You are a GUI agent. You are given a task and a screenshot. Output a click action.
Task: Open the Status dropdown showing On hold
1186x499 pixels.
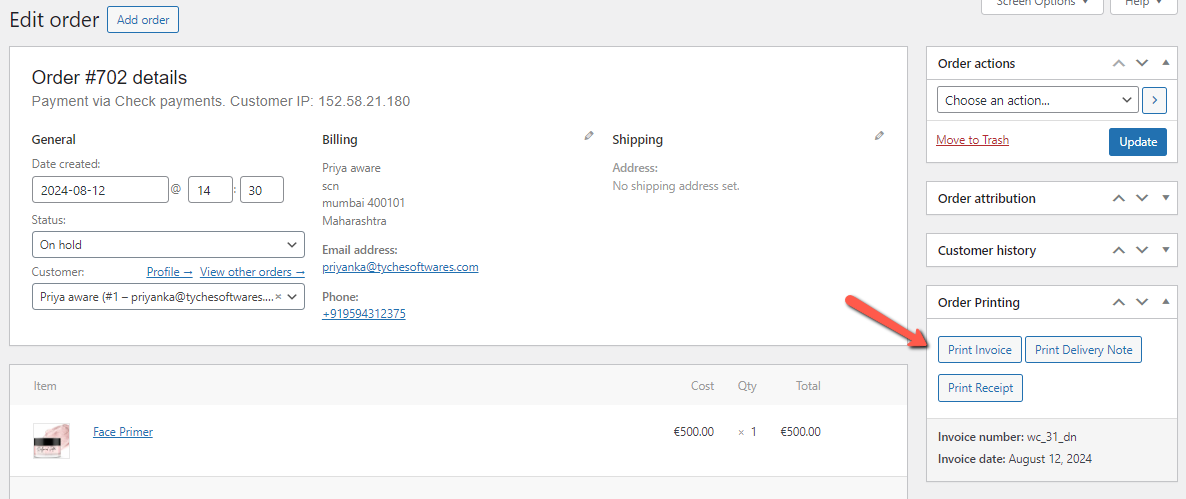(168, 245)
